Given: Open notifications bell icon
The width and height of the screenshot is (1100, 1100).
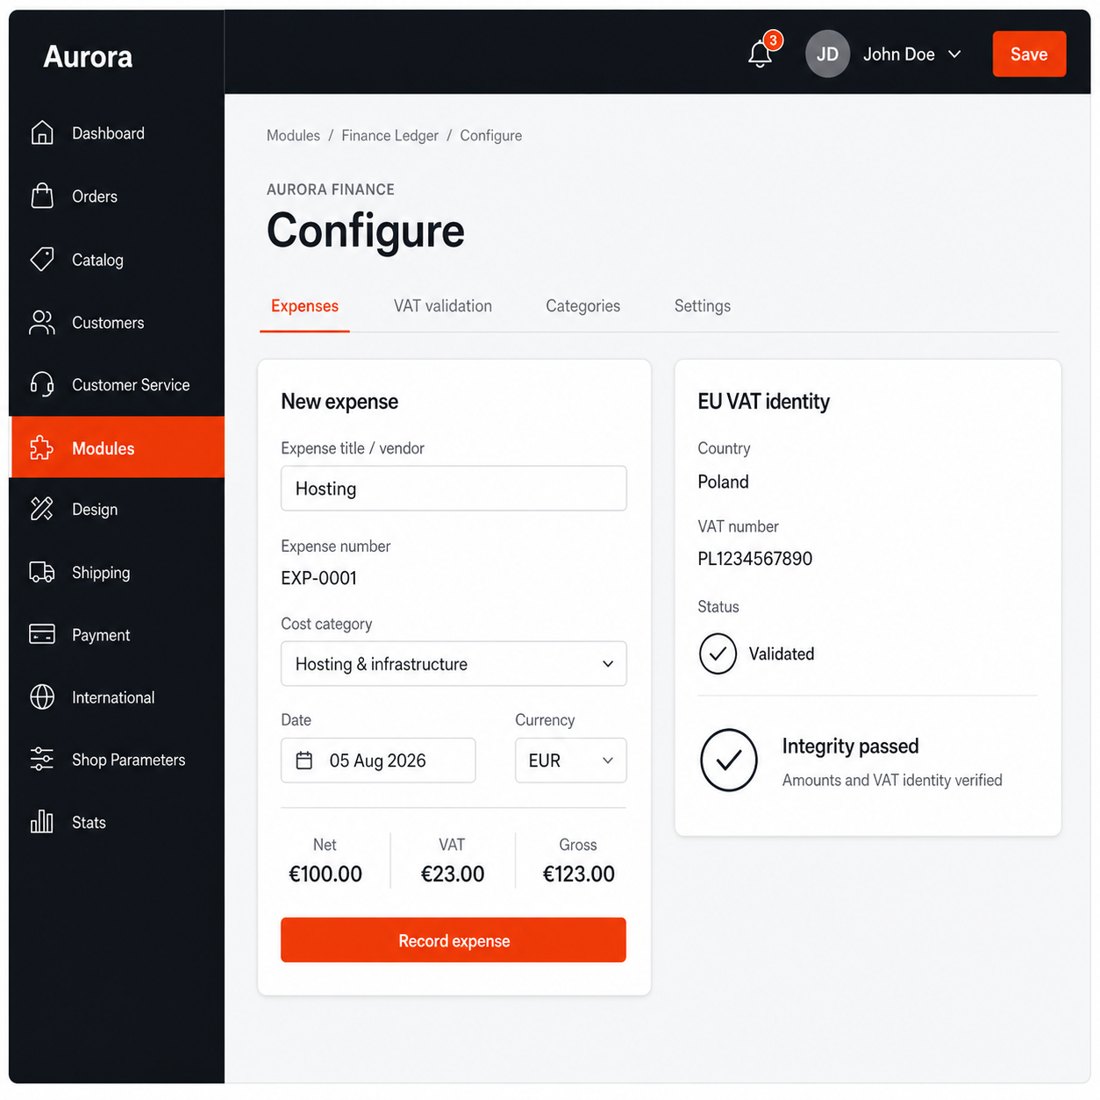Looking at the screenshot, I should pos(760,54).
